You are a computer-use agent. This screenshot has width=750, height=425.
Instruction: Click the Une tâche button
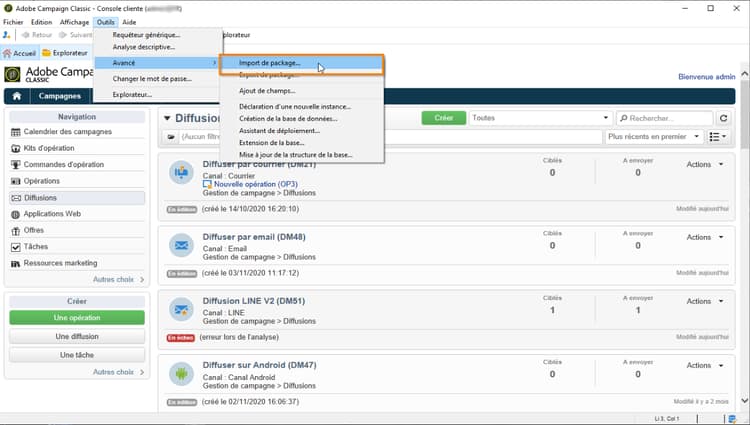click(x=77, y=355)
